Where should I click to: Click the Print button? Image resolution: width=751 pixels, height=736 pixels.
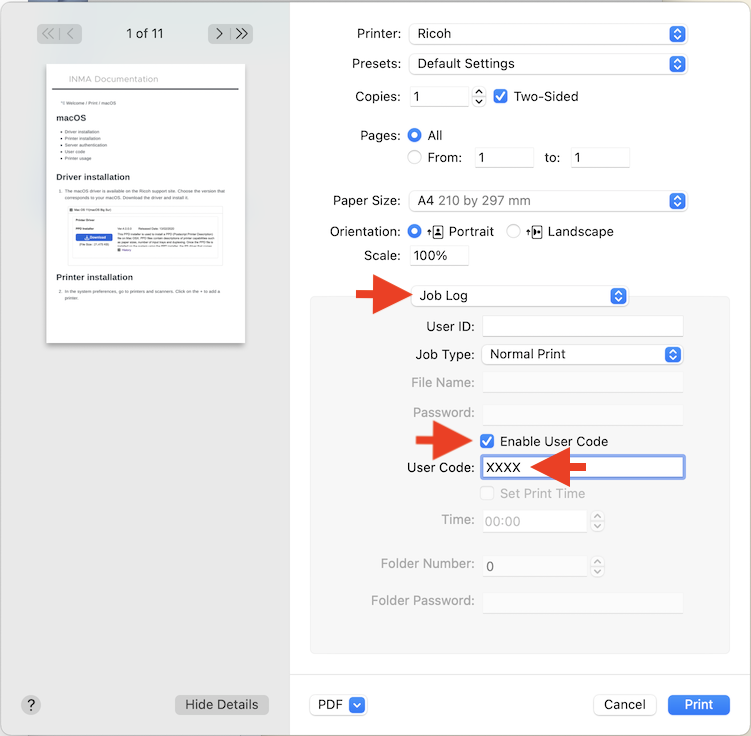[x=698, y=705]
